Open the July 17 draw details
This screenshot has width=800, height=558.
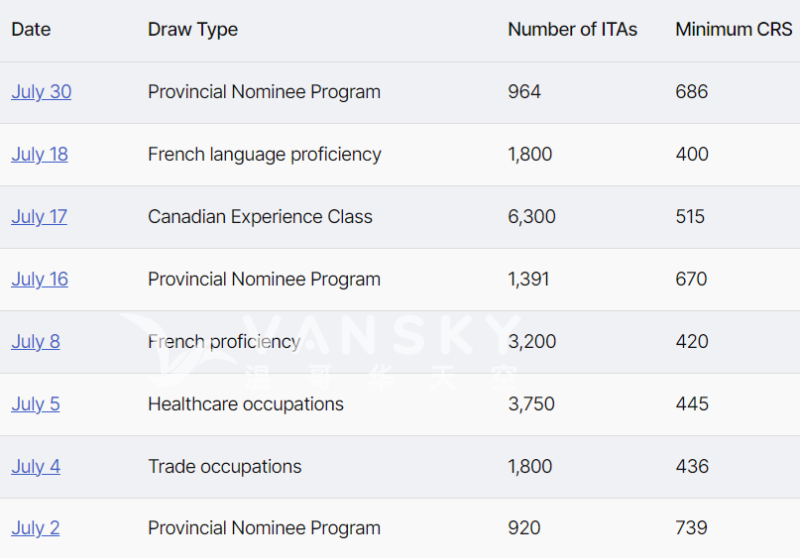39,217
